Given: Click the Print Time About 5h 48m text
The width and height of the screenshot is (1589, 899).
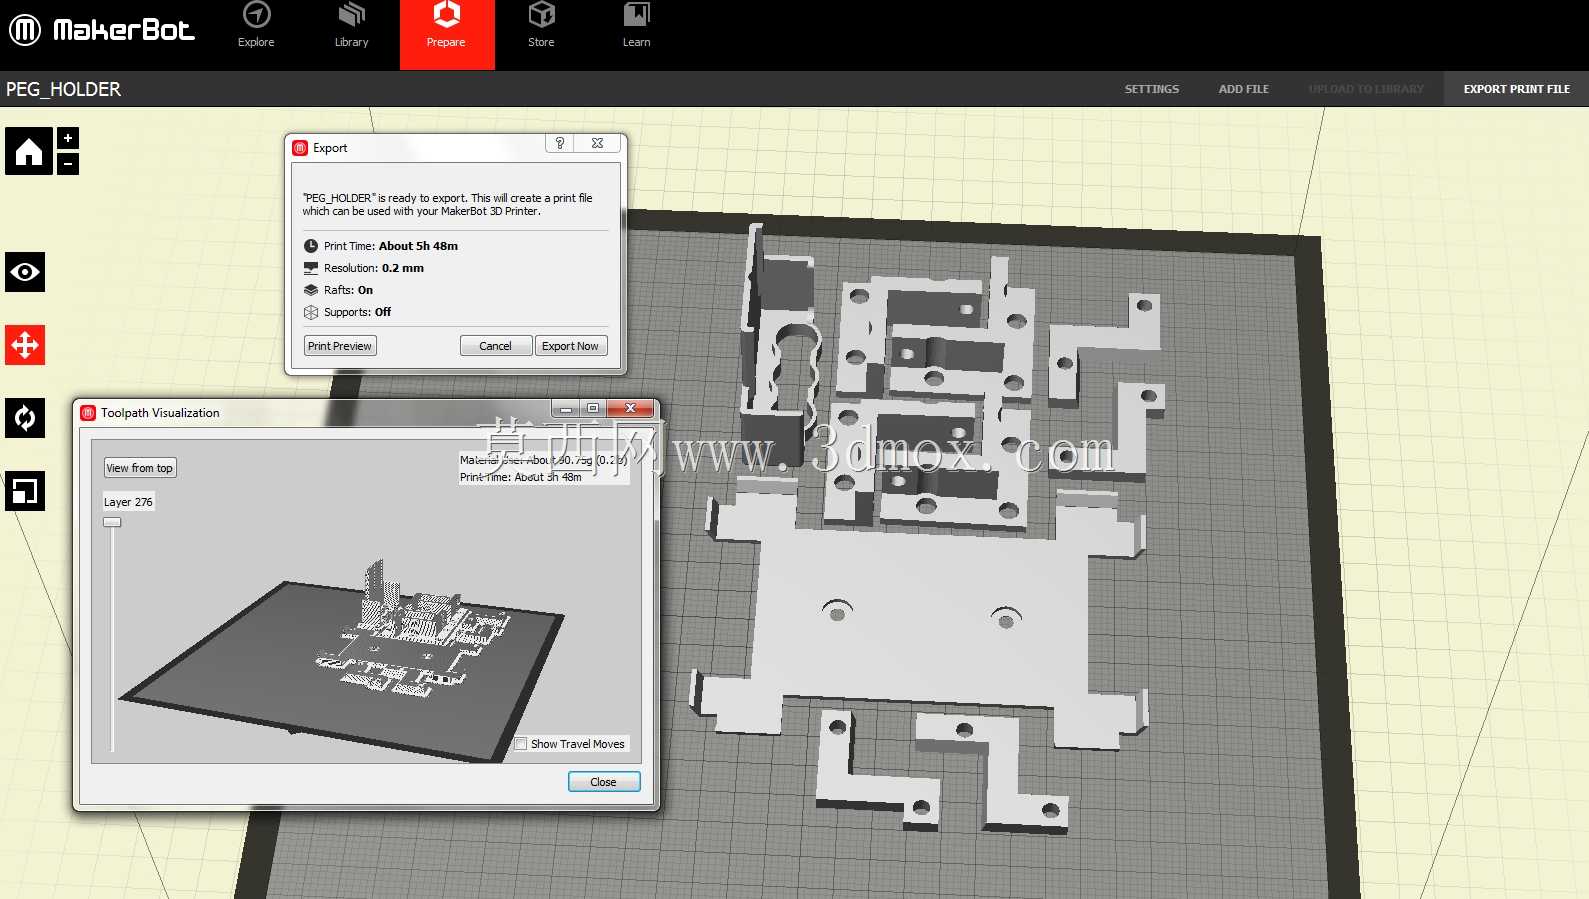Looking at the screenshot, I should [x=391, y=246].
